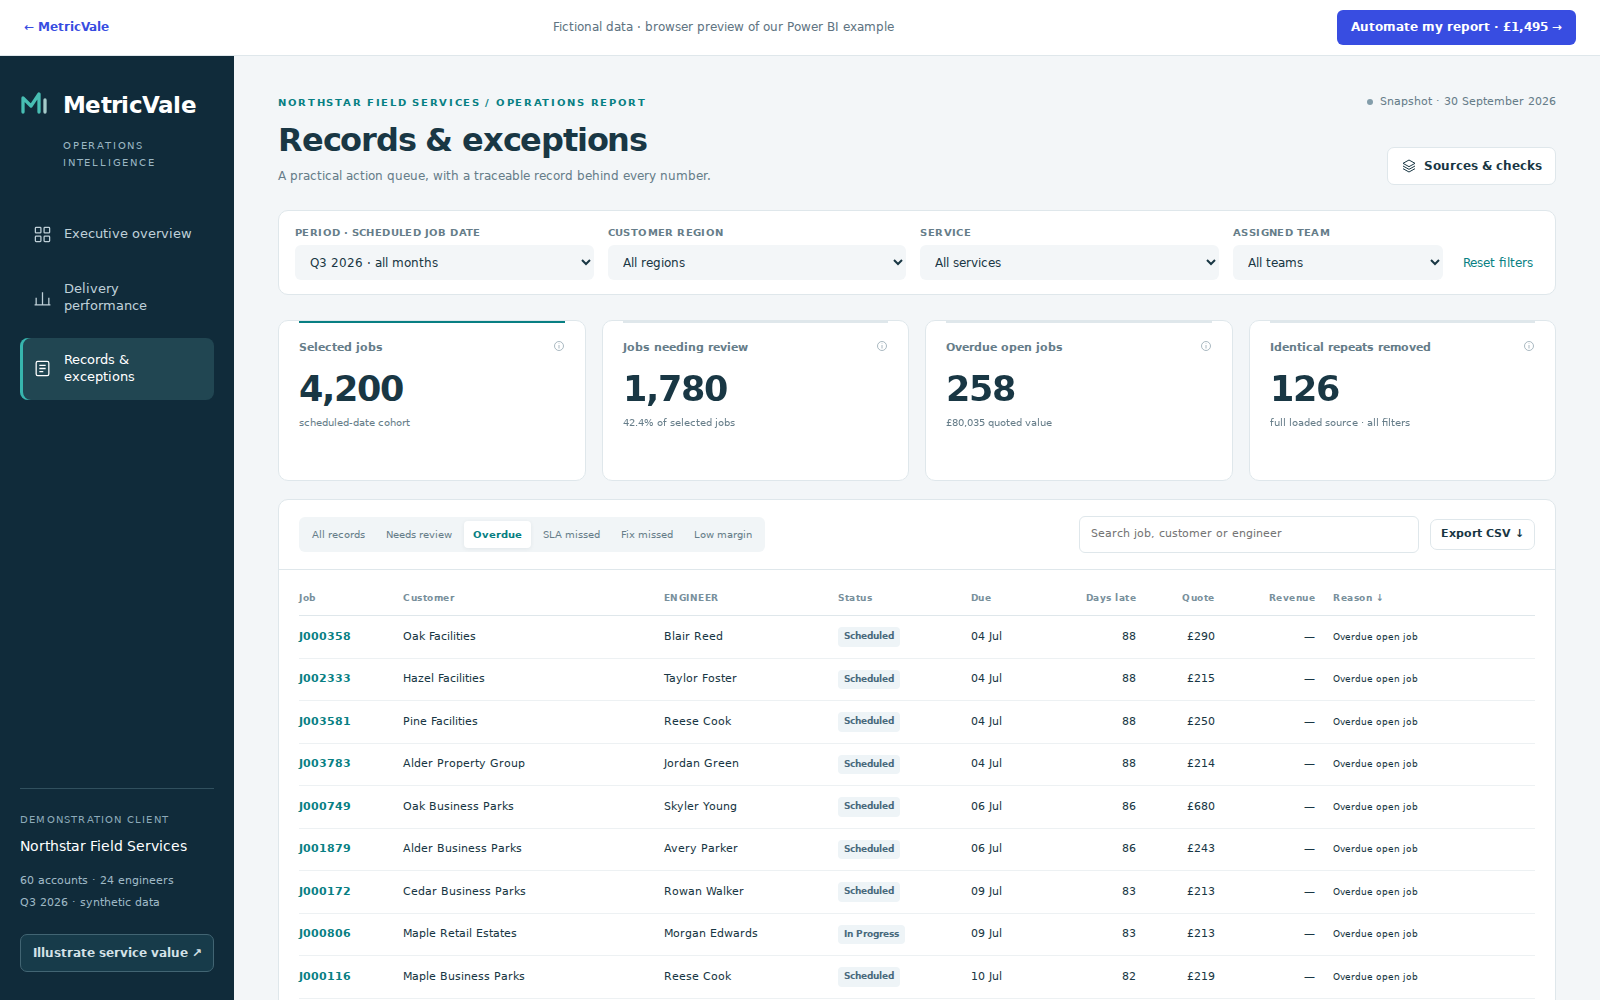Go back via MetricVale link
The width and height of the screenshot is (1600, 1000).
coord(66,27)
